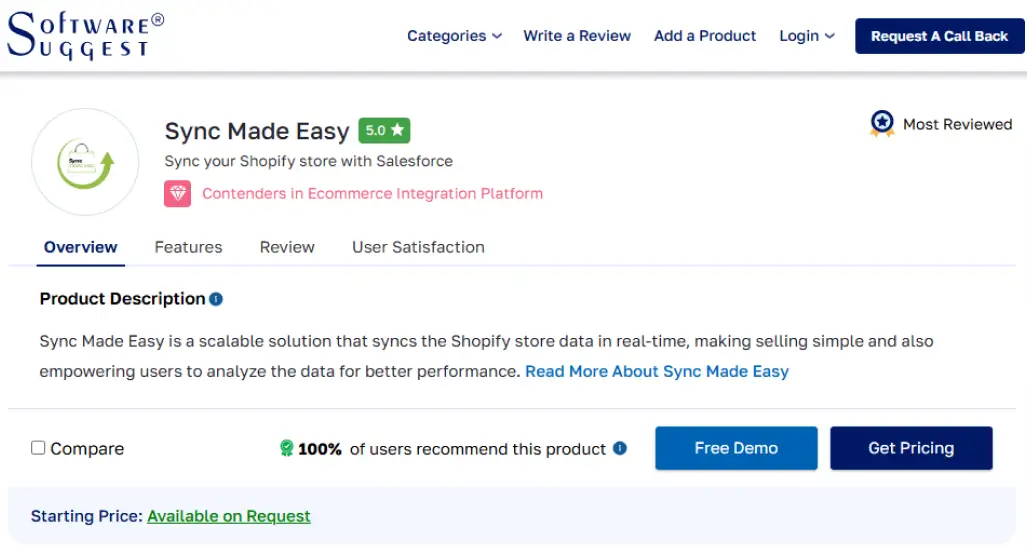The width and height of the screenshot is (1027, 556).
Task: Click the 5.0 star rating badge
Action: pos(384,131)
